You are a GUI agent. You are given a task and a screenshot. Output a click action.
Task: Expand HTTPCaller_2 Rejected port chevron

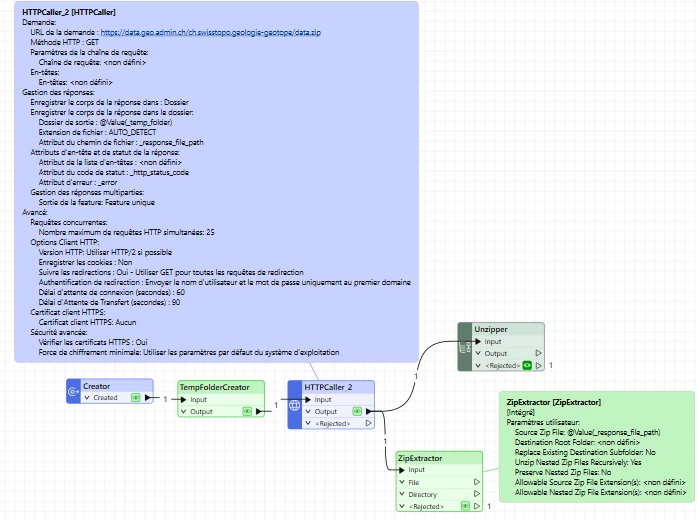(308, 424)
